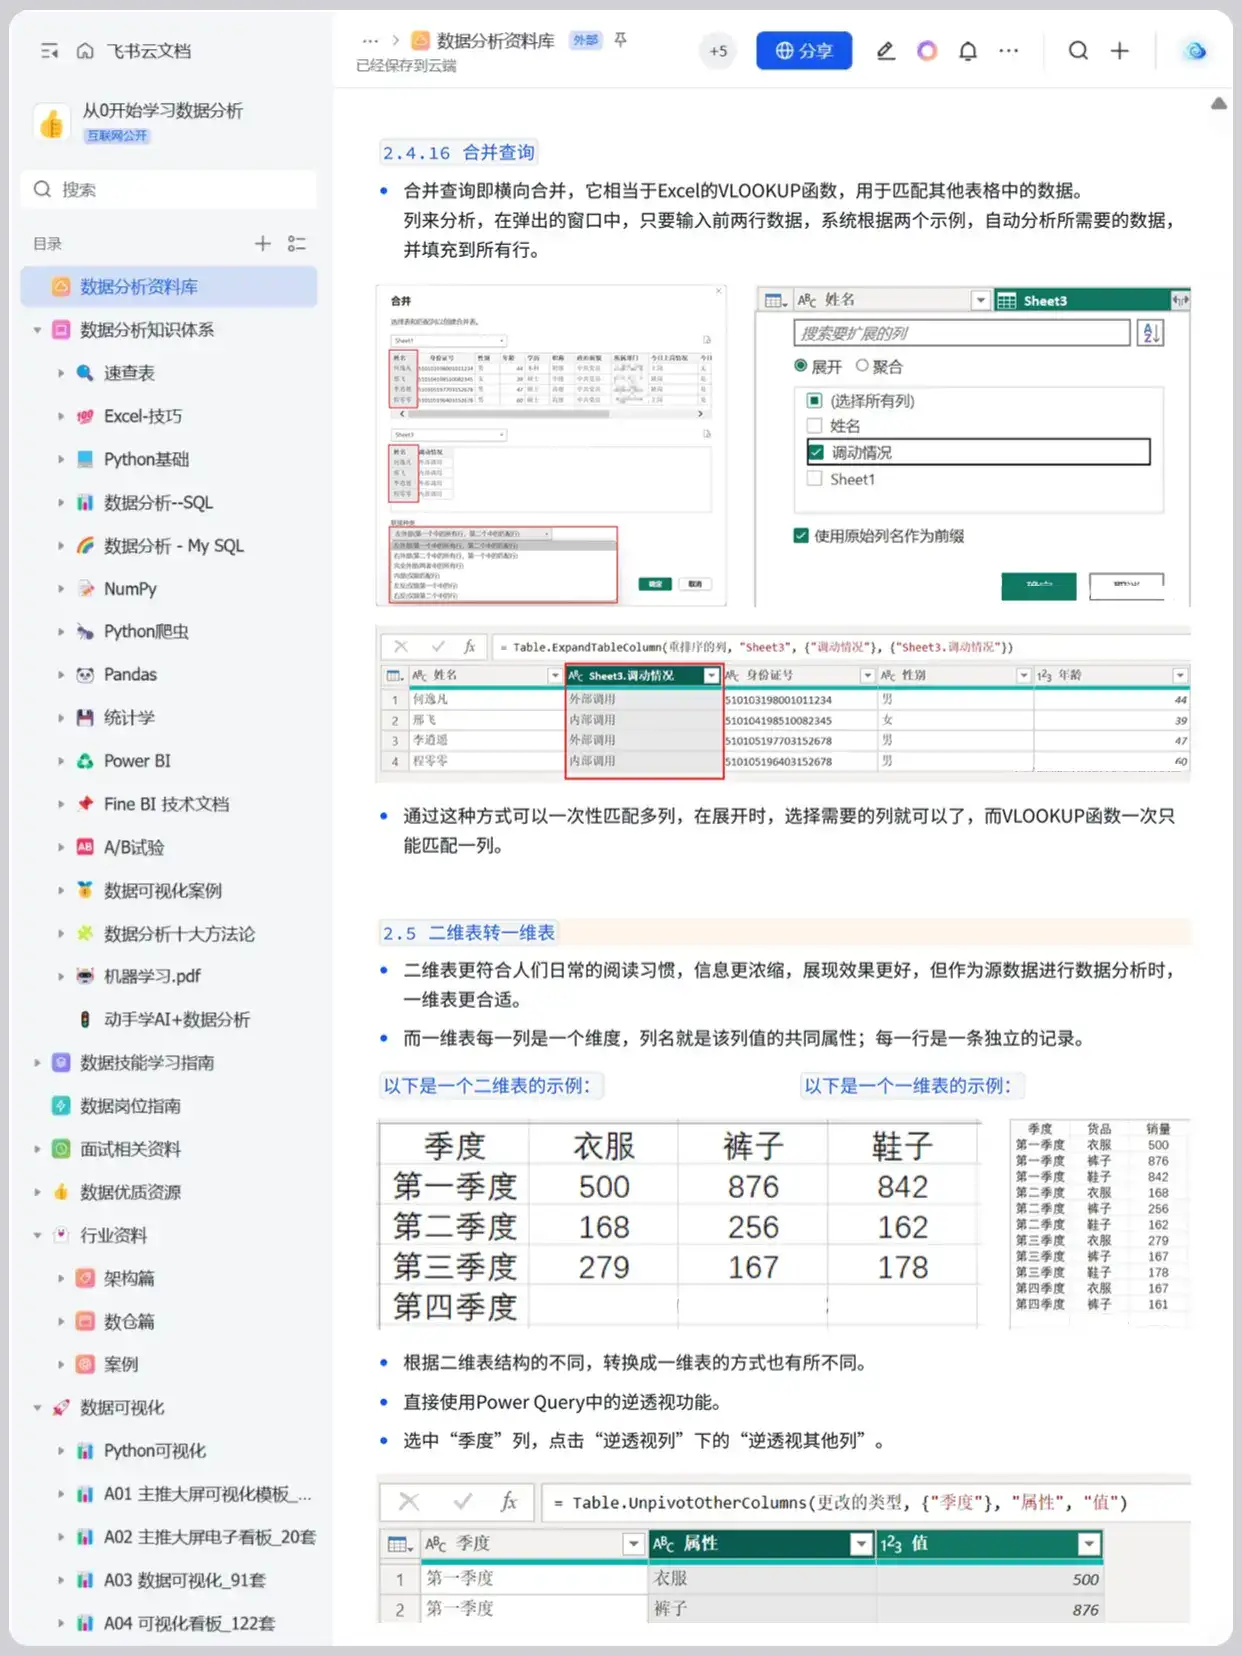The height and width of the screenshot is (1656, 1242).
Task: Collapse the 行业资料 node
Action: click(x=37, y=1235)
